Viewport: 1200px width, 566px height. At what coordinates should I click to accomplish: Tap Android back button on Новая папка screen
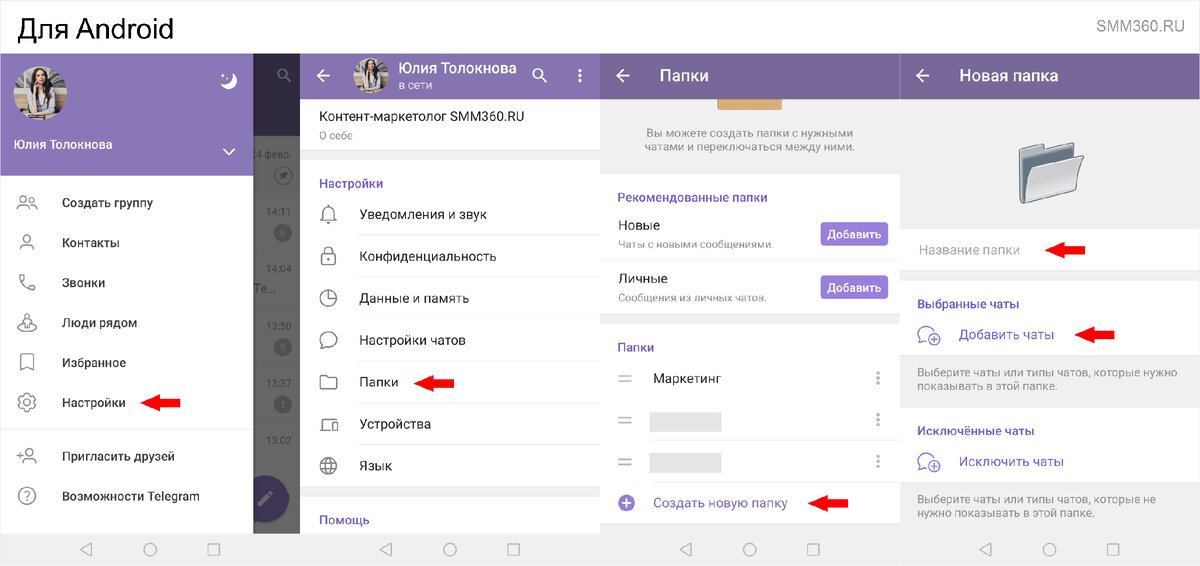pyautogui.click(x=985, y=549)
